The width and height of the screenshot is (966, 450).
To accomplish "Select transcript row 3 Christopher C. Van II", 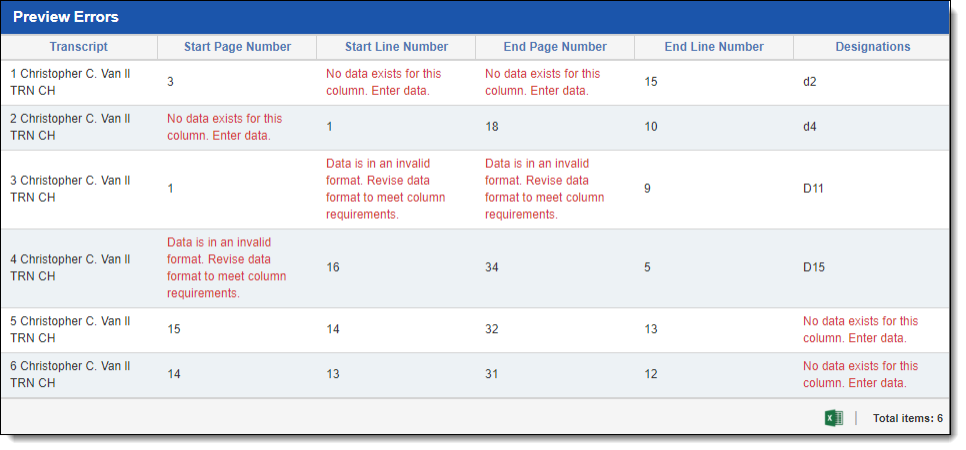I will coord(70,189).
